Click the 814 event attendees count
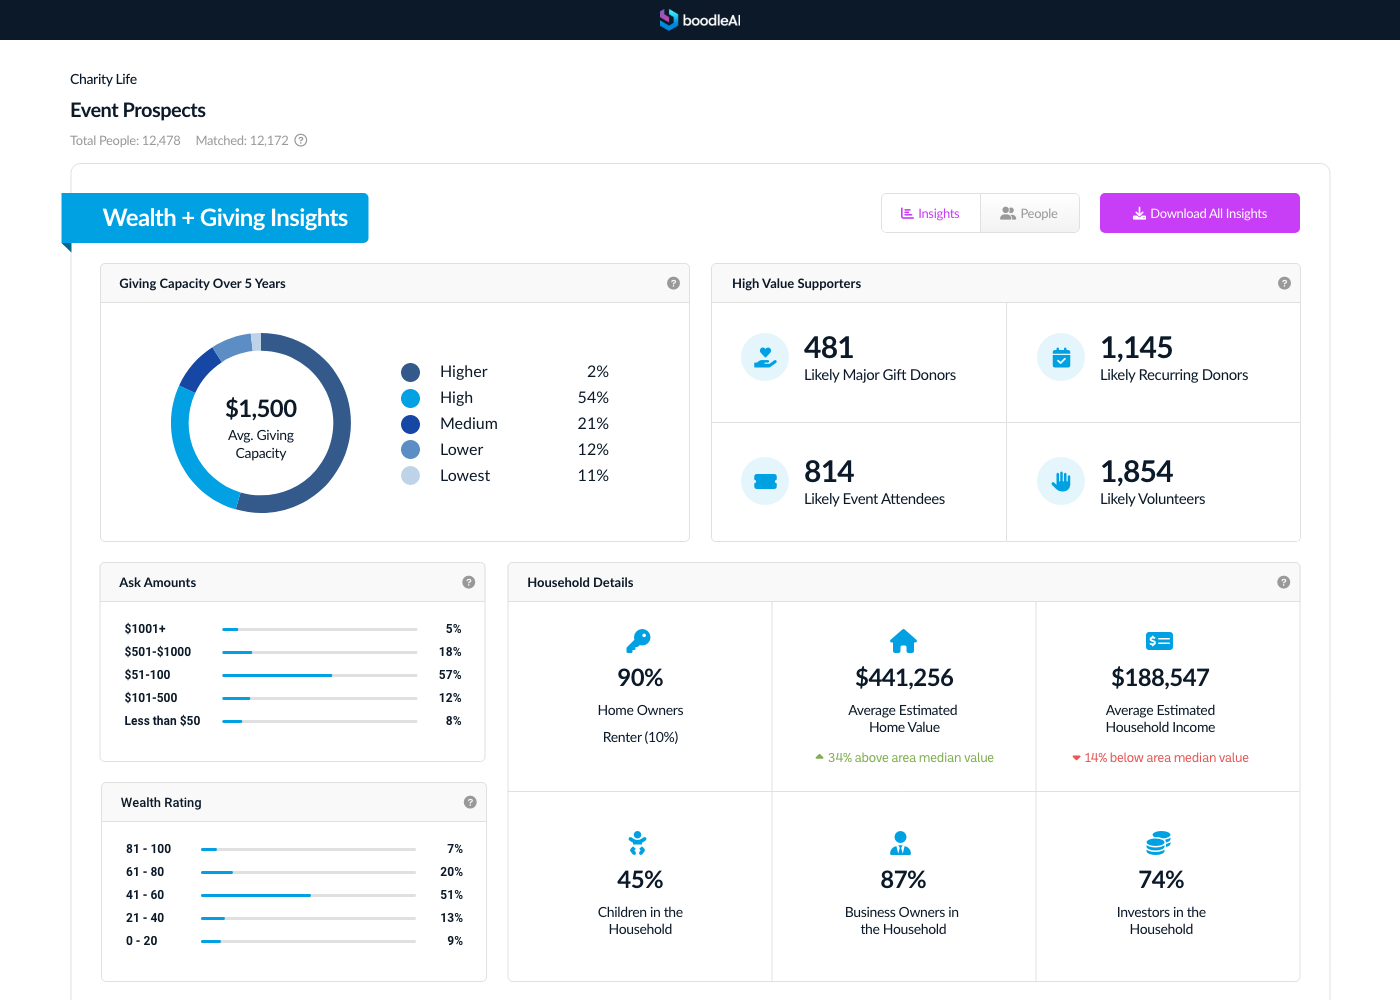The image size is (1400, 1000). point(829,471)
